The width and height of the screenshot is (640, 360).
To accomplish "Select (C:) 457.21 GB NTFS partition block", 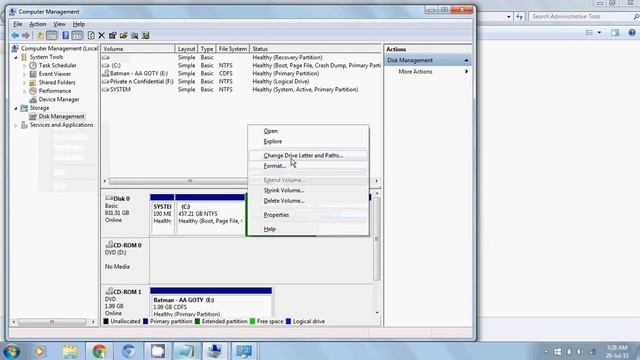I will coord(210,214).
